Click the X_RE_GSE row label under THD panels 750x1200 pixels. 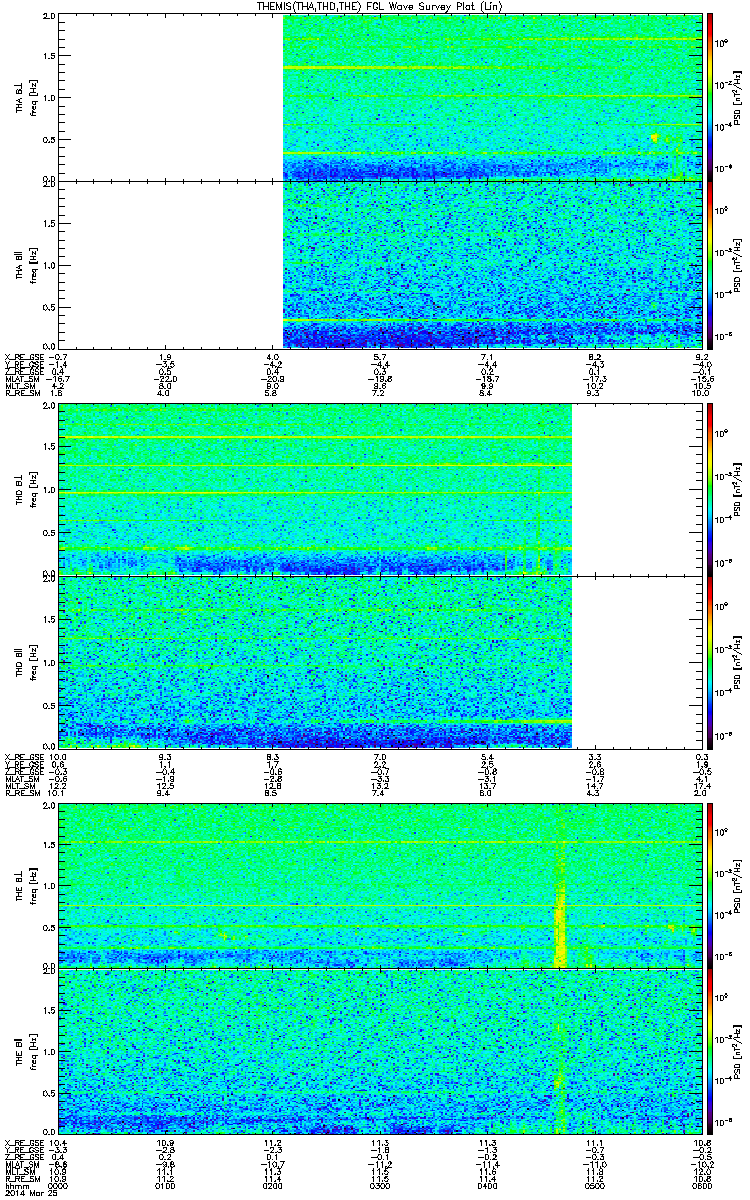tap(22, 755)
